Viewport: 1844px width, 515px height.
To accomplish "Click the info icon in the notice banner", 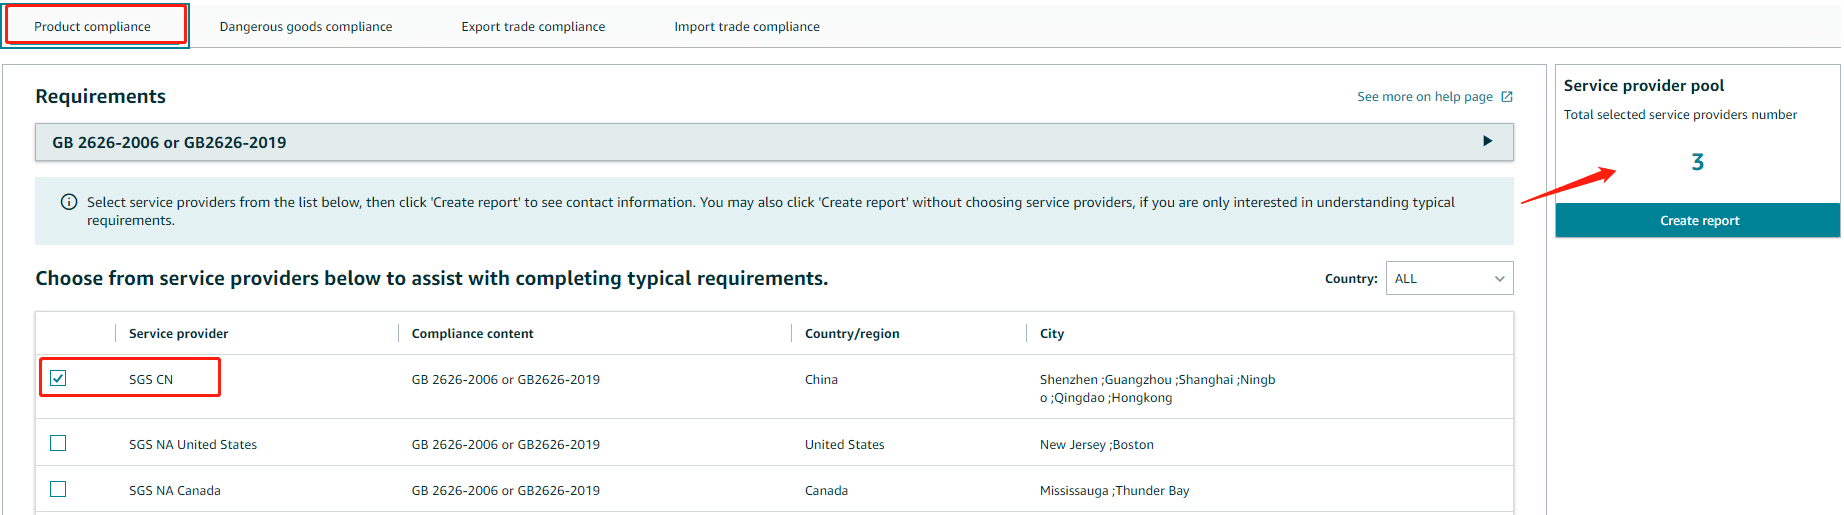I will pos(69,202).
